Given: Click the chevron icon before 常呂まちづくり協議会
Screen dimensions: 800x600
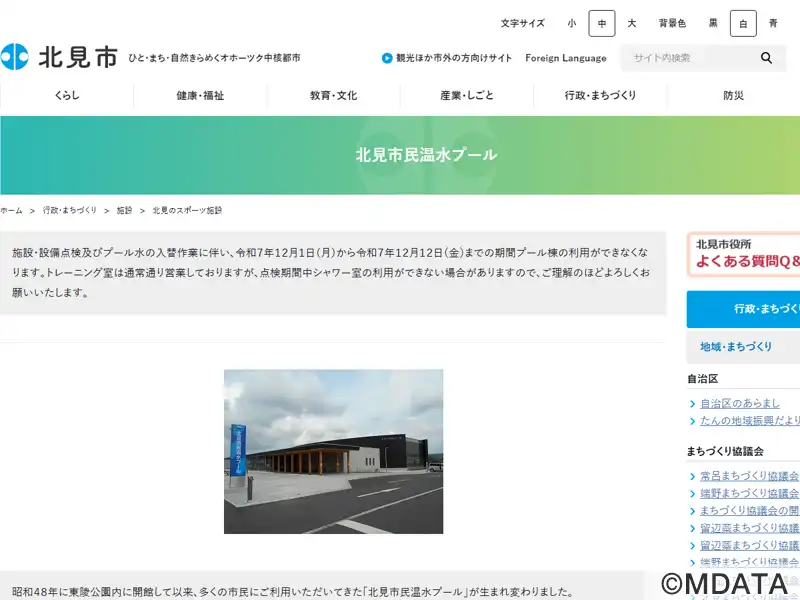Looking at the screenshot, I should (692, 477).
